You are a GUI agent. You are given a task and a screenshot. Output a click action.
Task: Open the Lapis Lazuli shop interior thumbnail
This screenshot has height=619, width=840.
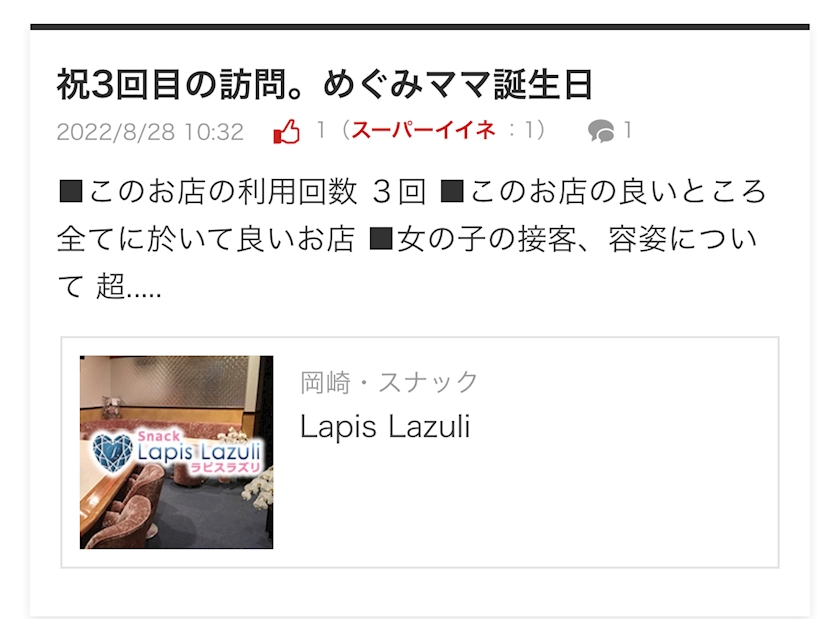(176, 452)
